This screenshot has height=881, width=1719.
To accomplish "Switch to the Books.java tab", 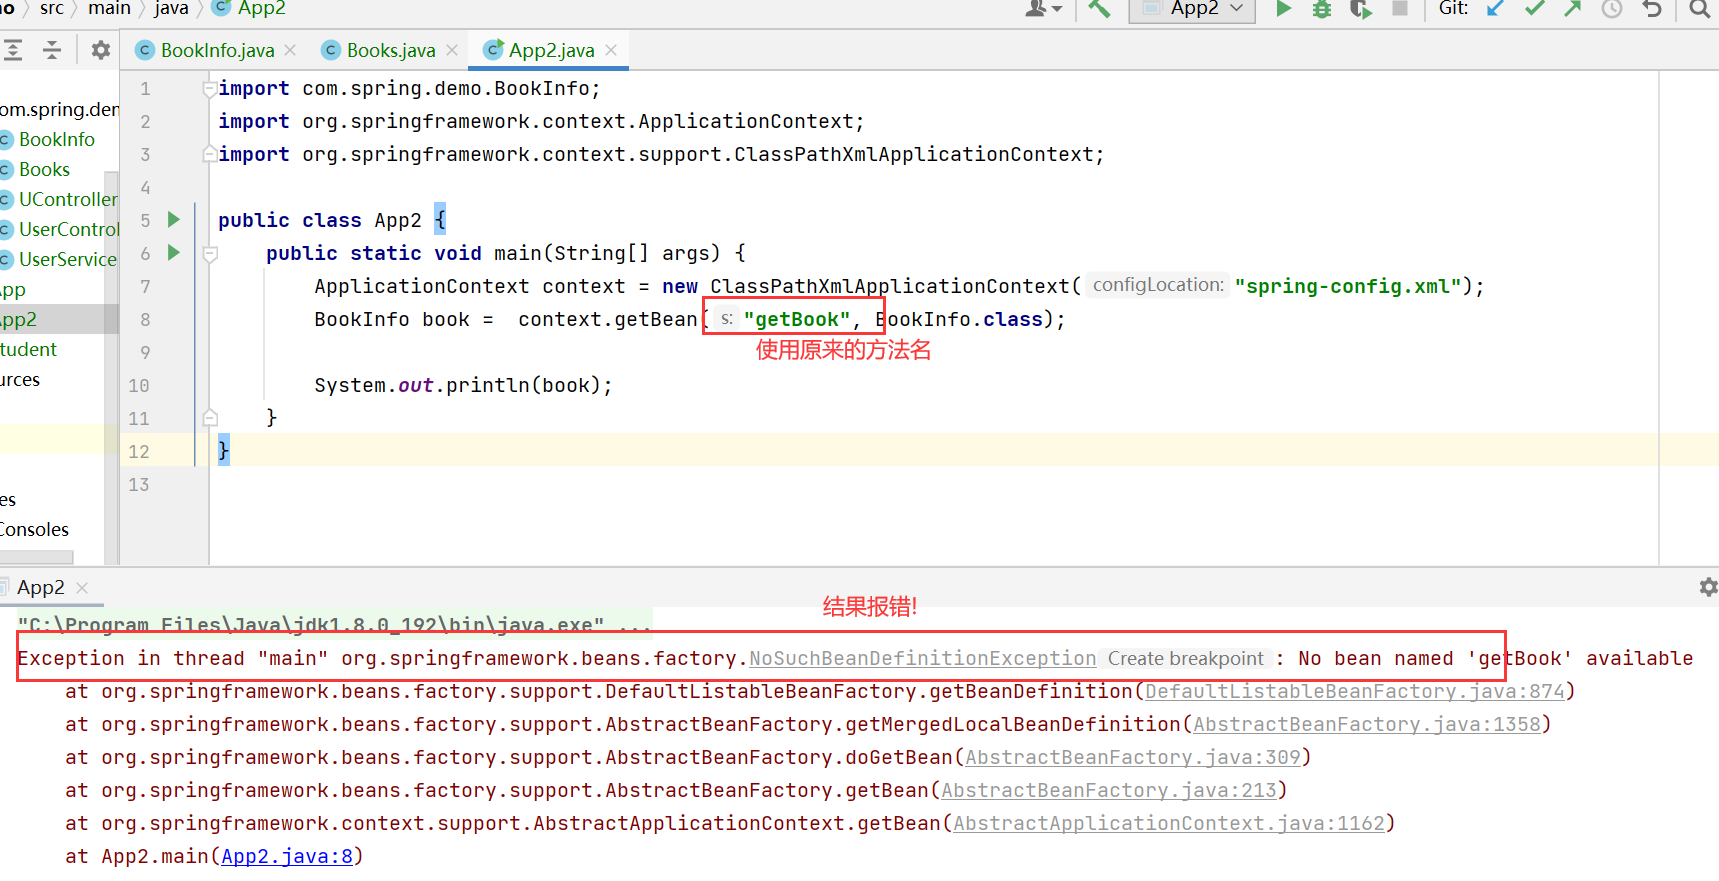I will (391, 50).
